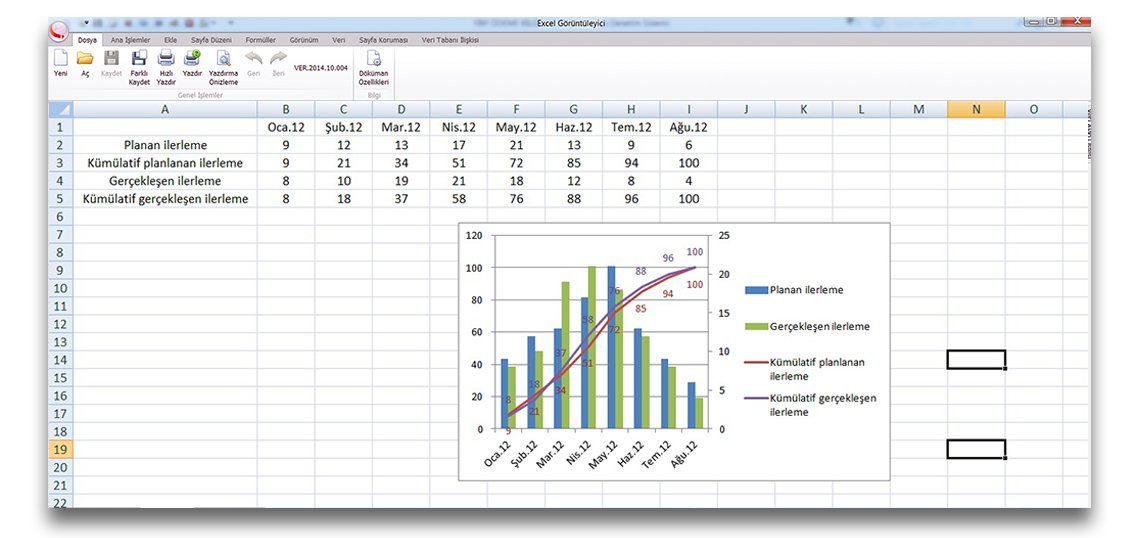Click the Yazdır print icon

pos(192,60)
